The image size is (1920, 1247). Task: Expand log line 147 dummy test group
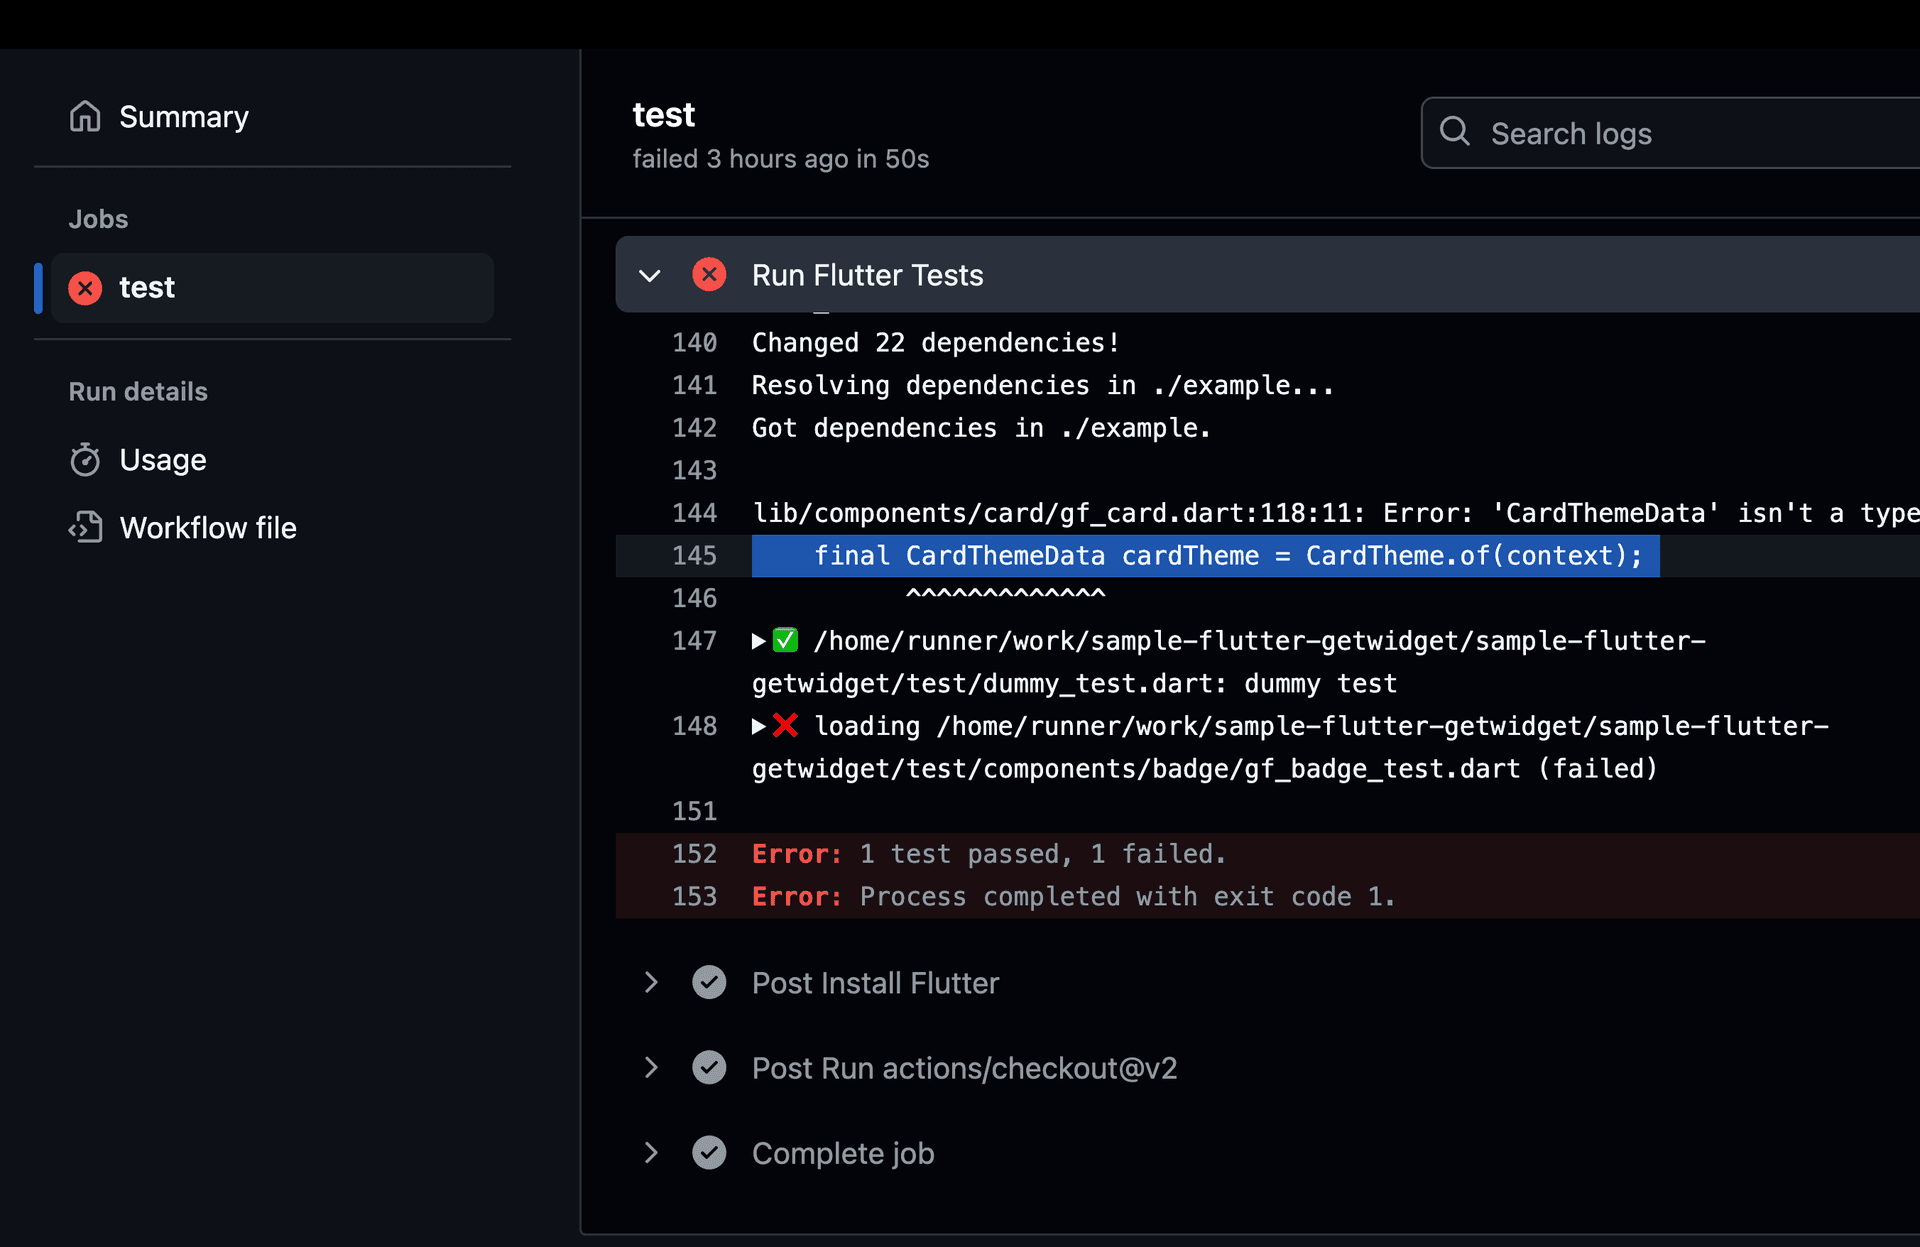759,641
